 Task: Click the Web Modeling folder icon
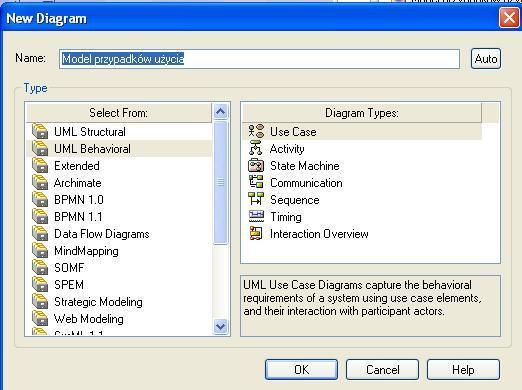tap(40, 318)
